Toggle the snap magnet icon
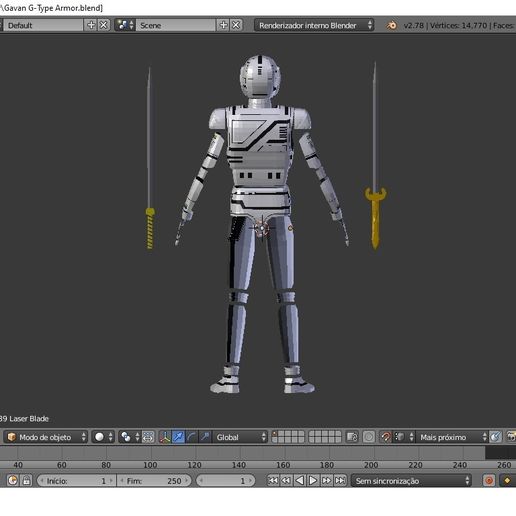 386,437
